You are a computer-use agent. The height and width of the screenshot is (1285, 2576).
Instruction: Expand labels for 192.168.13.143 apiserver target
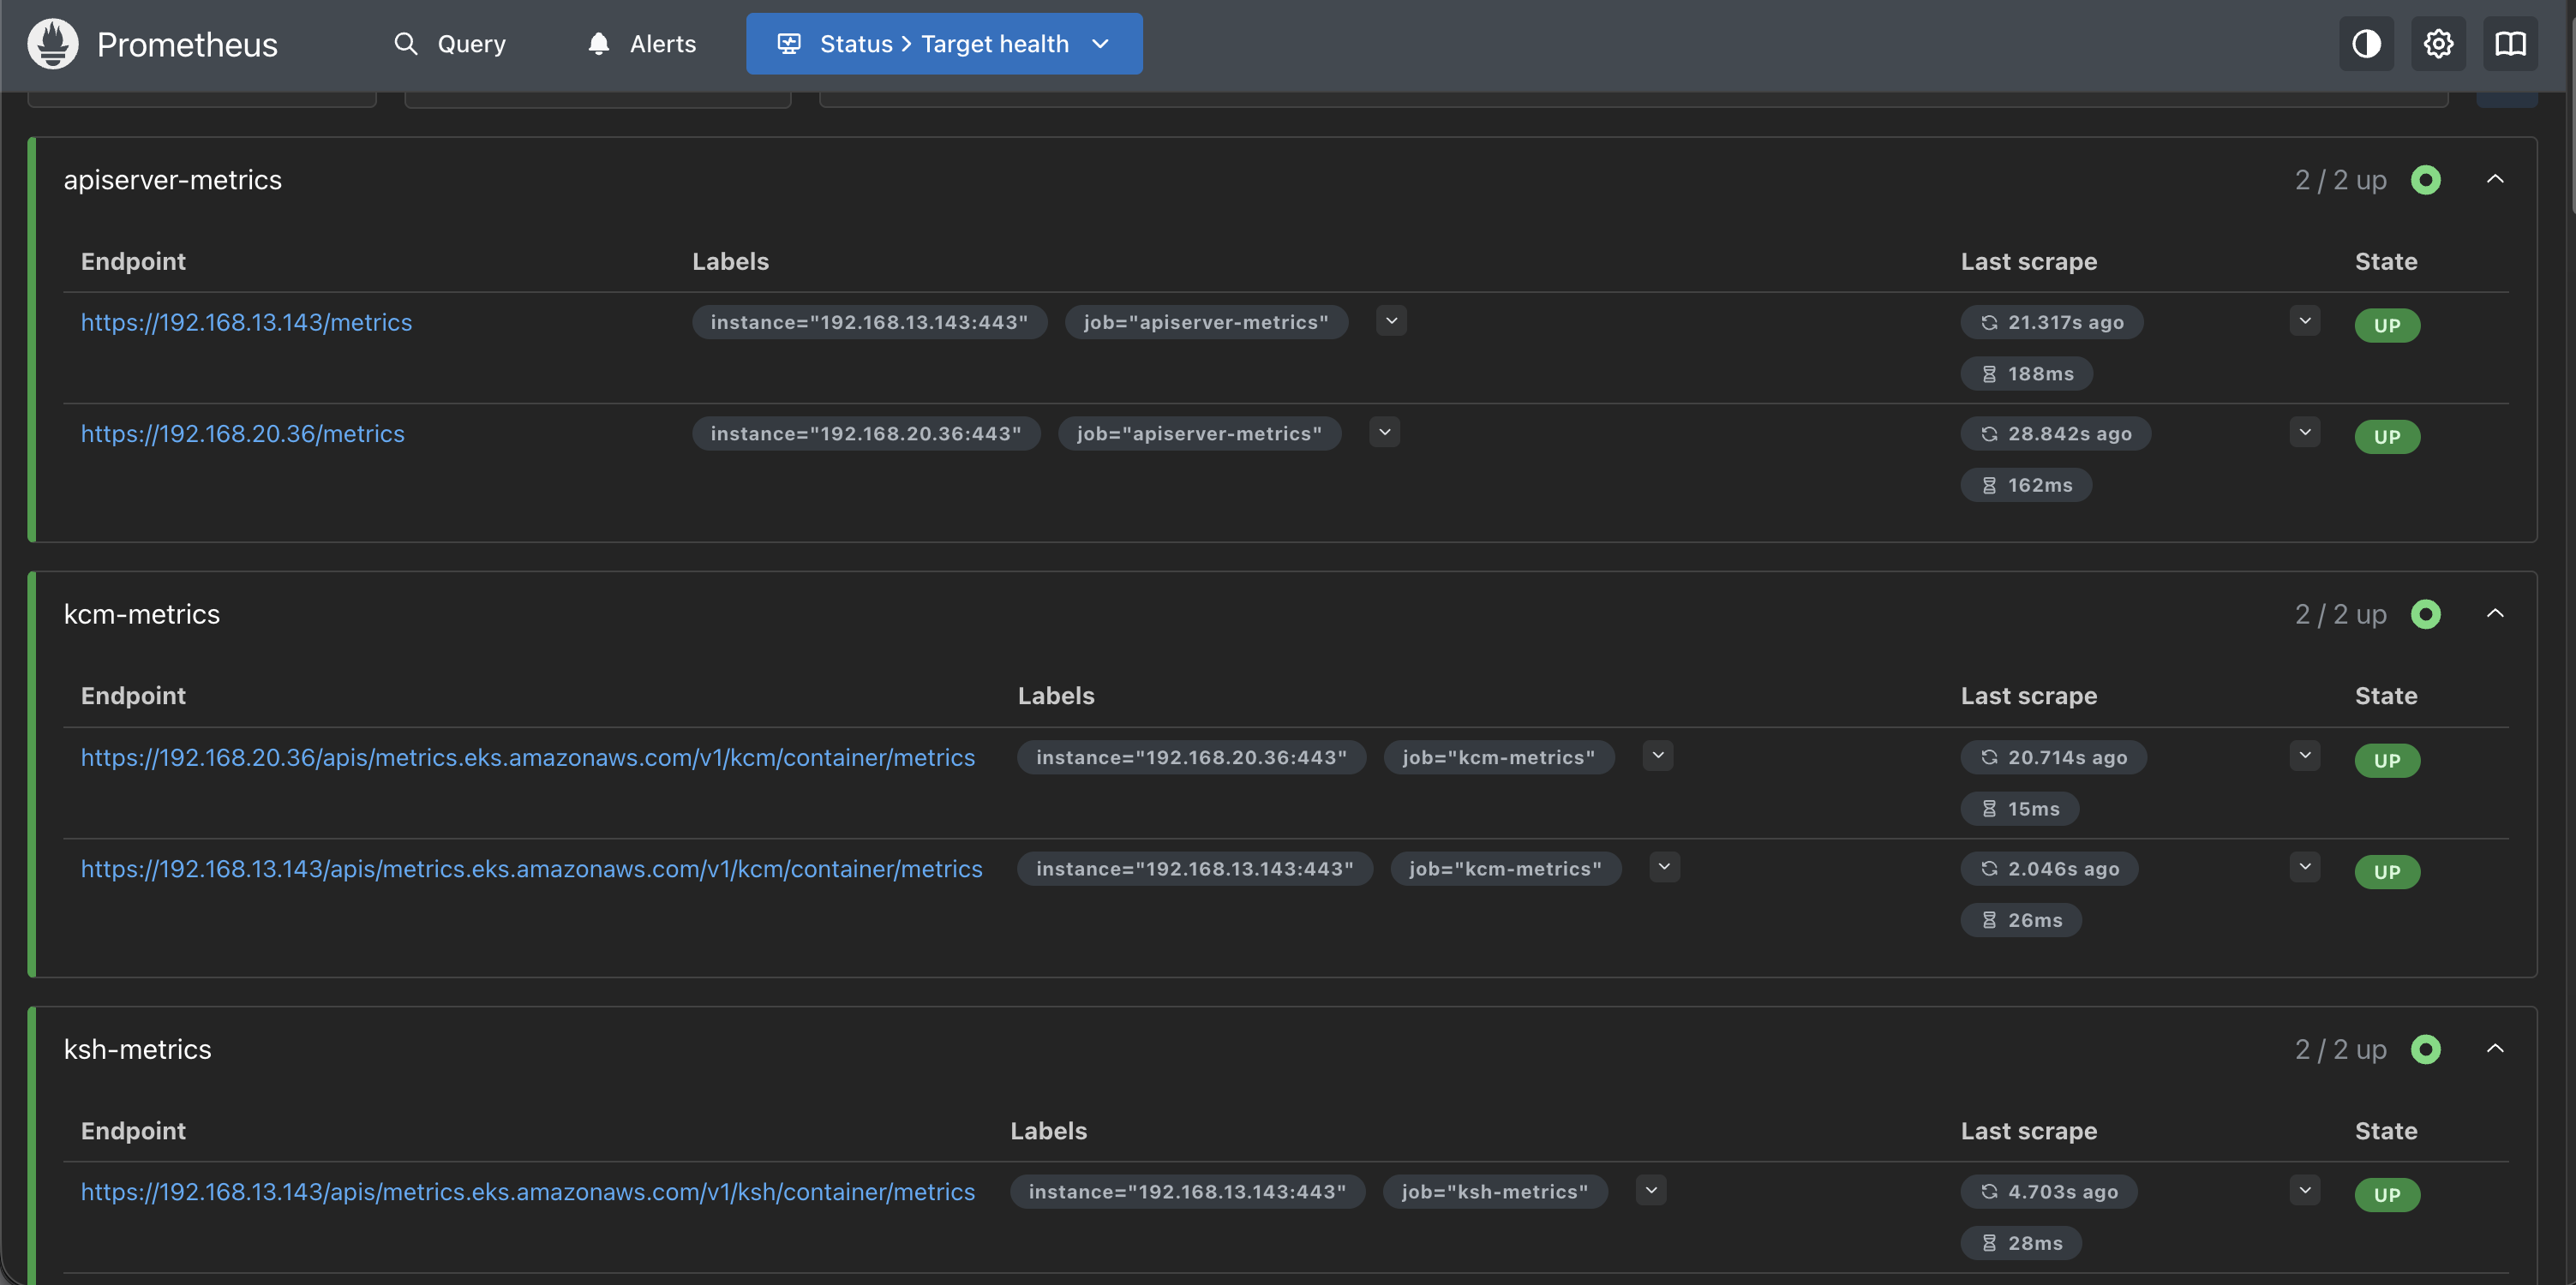(x=1391, y=321)
